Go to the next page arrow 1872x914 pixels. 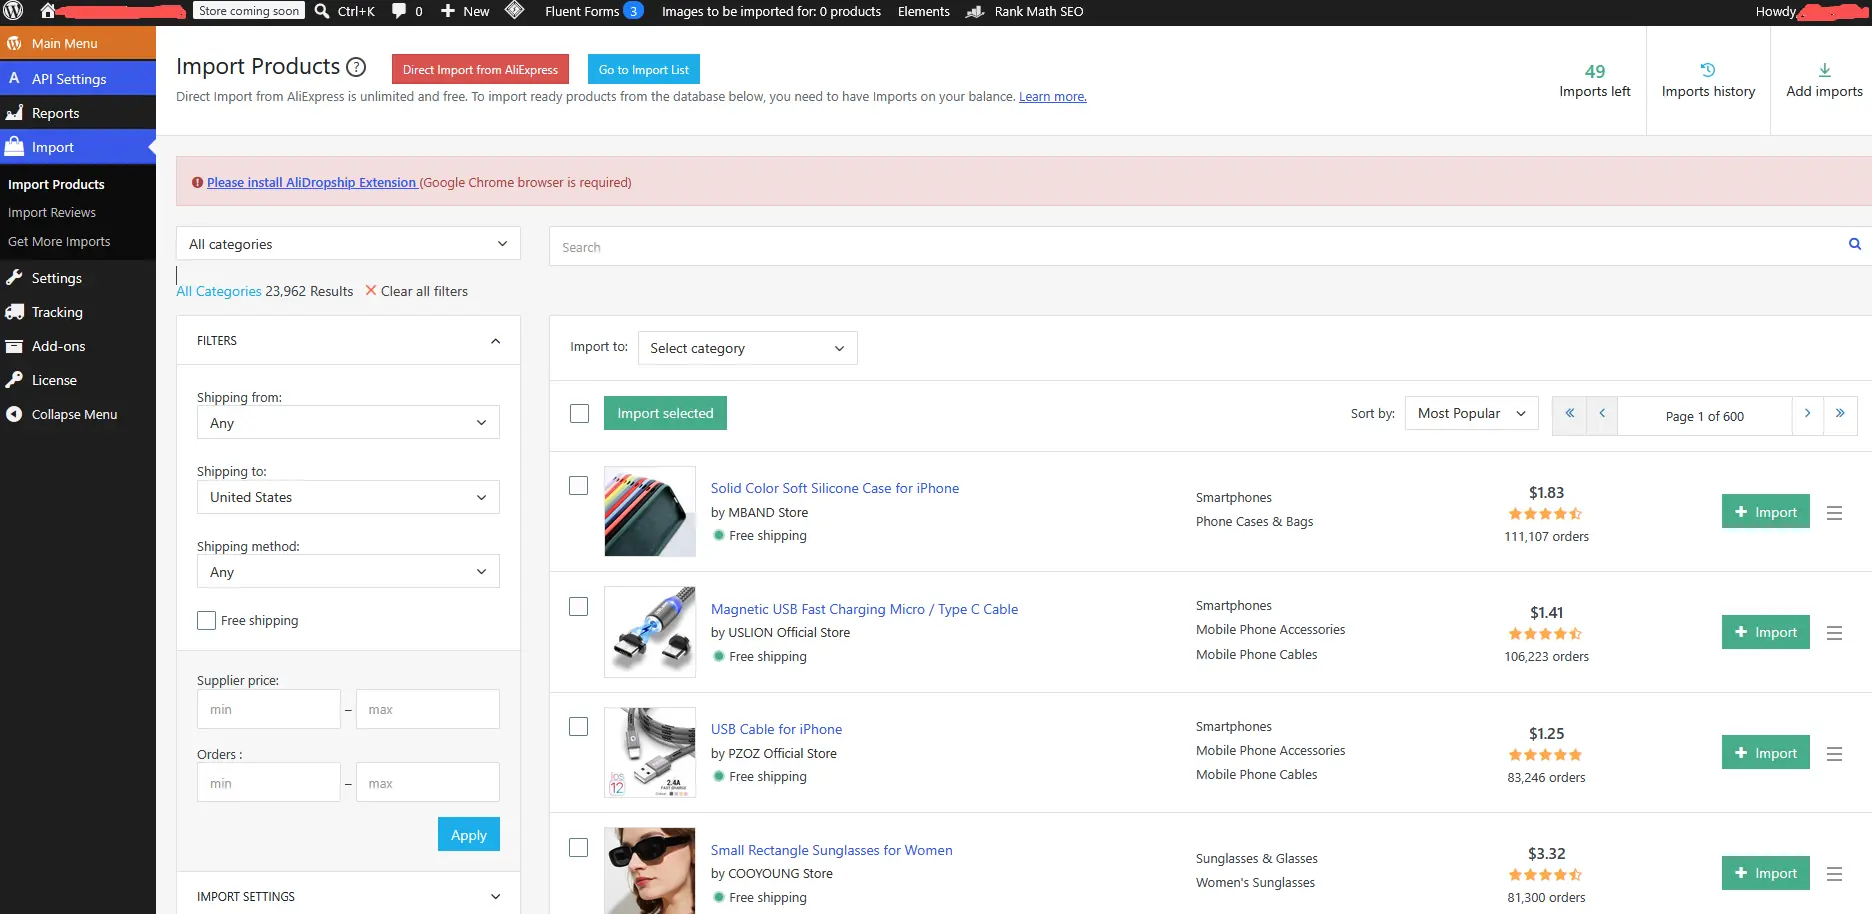[x=1807, y=414]
